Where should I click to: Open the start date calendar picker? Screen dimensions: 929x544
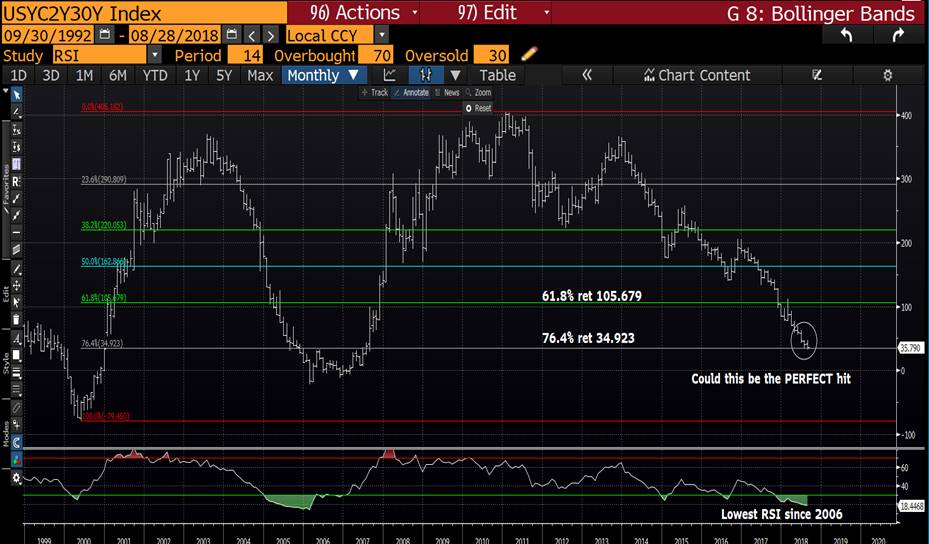click(104, 34)
